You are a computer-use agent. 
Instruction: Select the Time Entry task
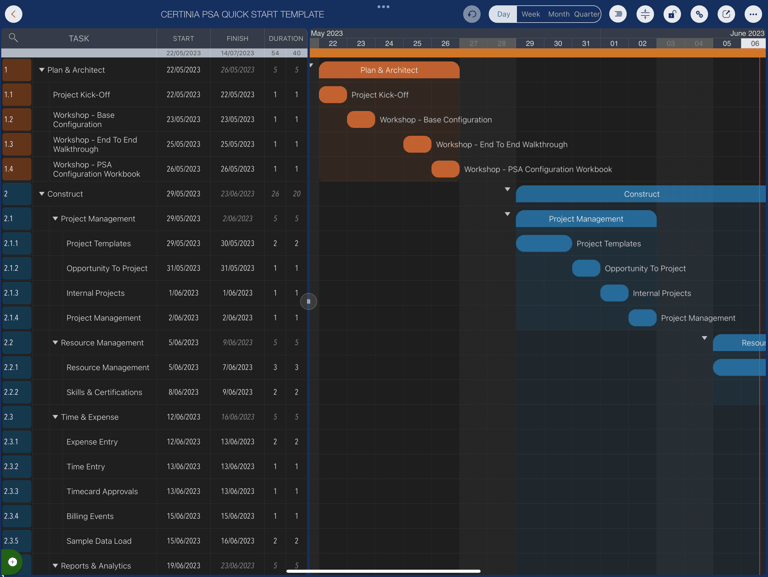tap(86, 467)
